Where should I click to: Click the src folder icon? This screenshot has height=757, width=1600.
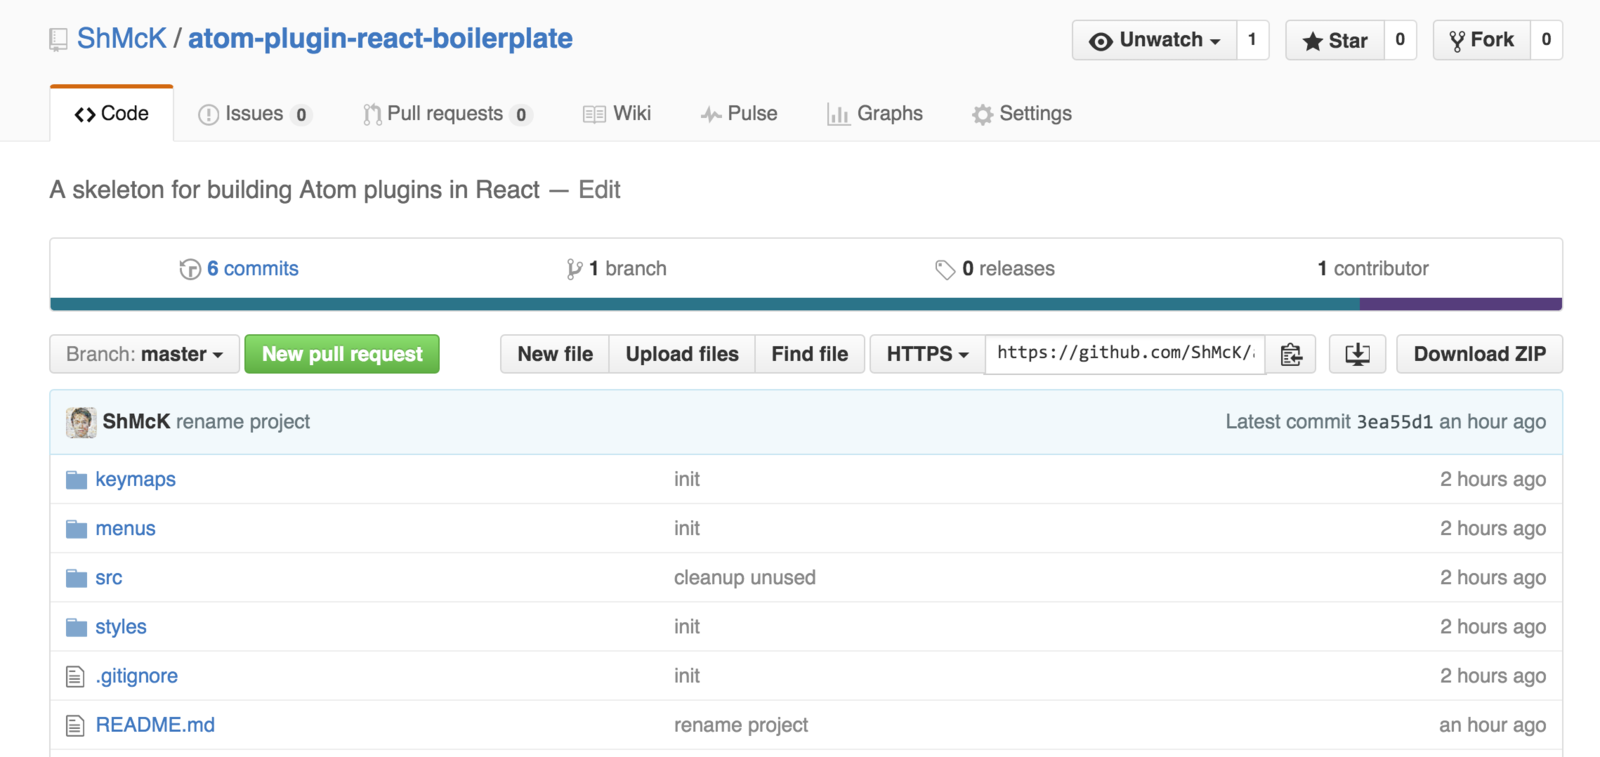76,578
